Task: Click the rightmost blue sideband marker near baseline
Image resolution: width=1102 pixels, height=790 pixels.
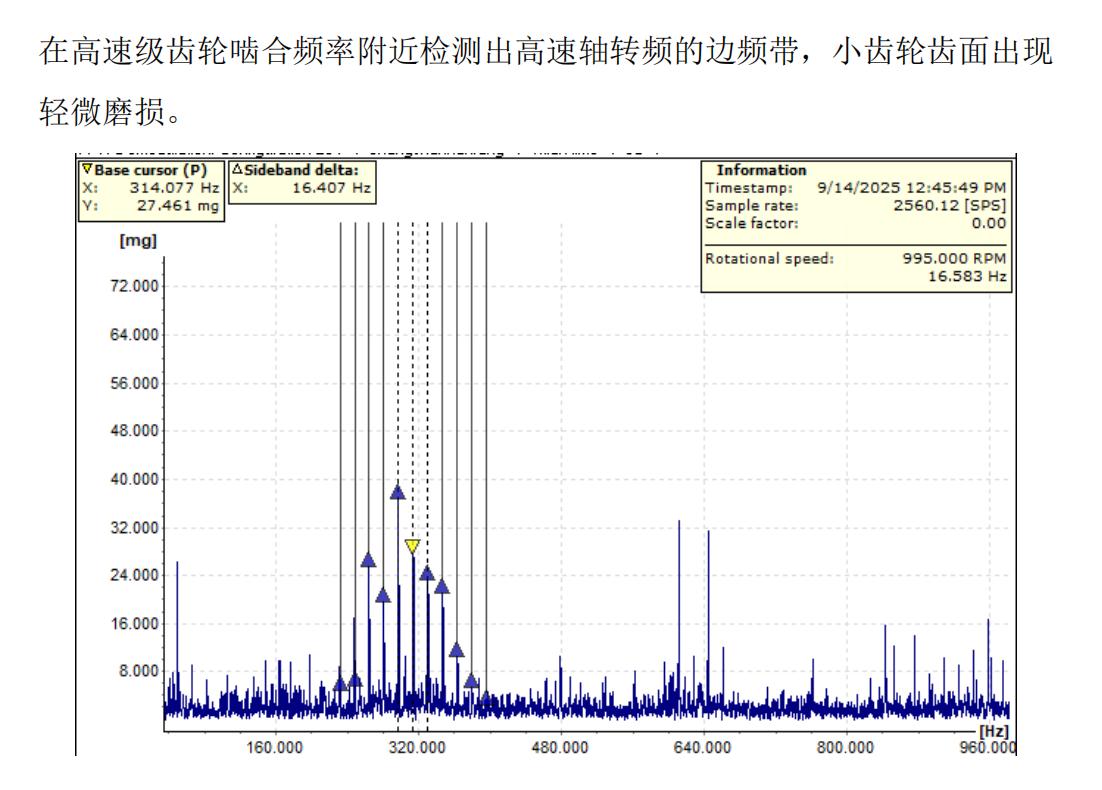Action: tap(486, 695)
